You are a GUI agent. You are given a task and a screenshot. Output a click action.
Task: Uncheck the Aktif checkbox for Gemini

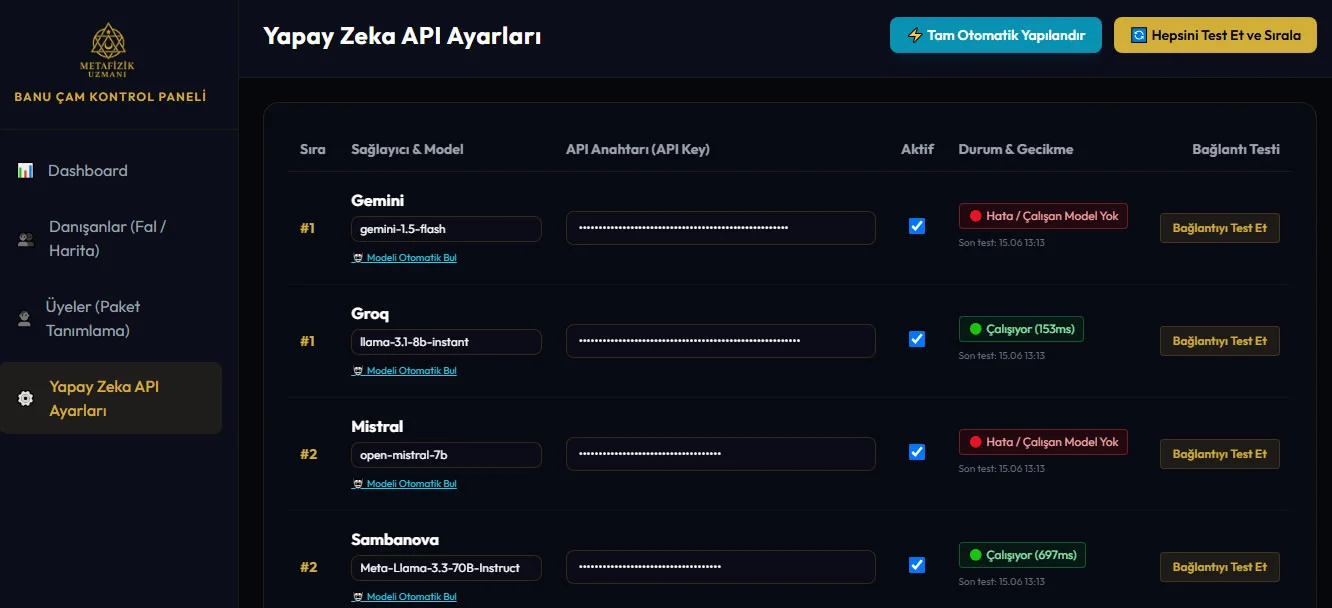coord(917,226)
